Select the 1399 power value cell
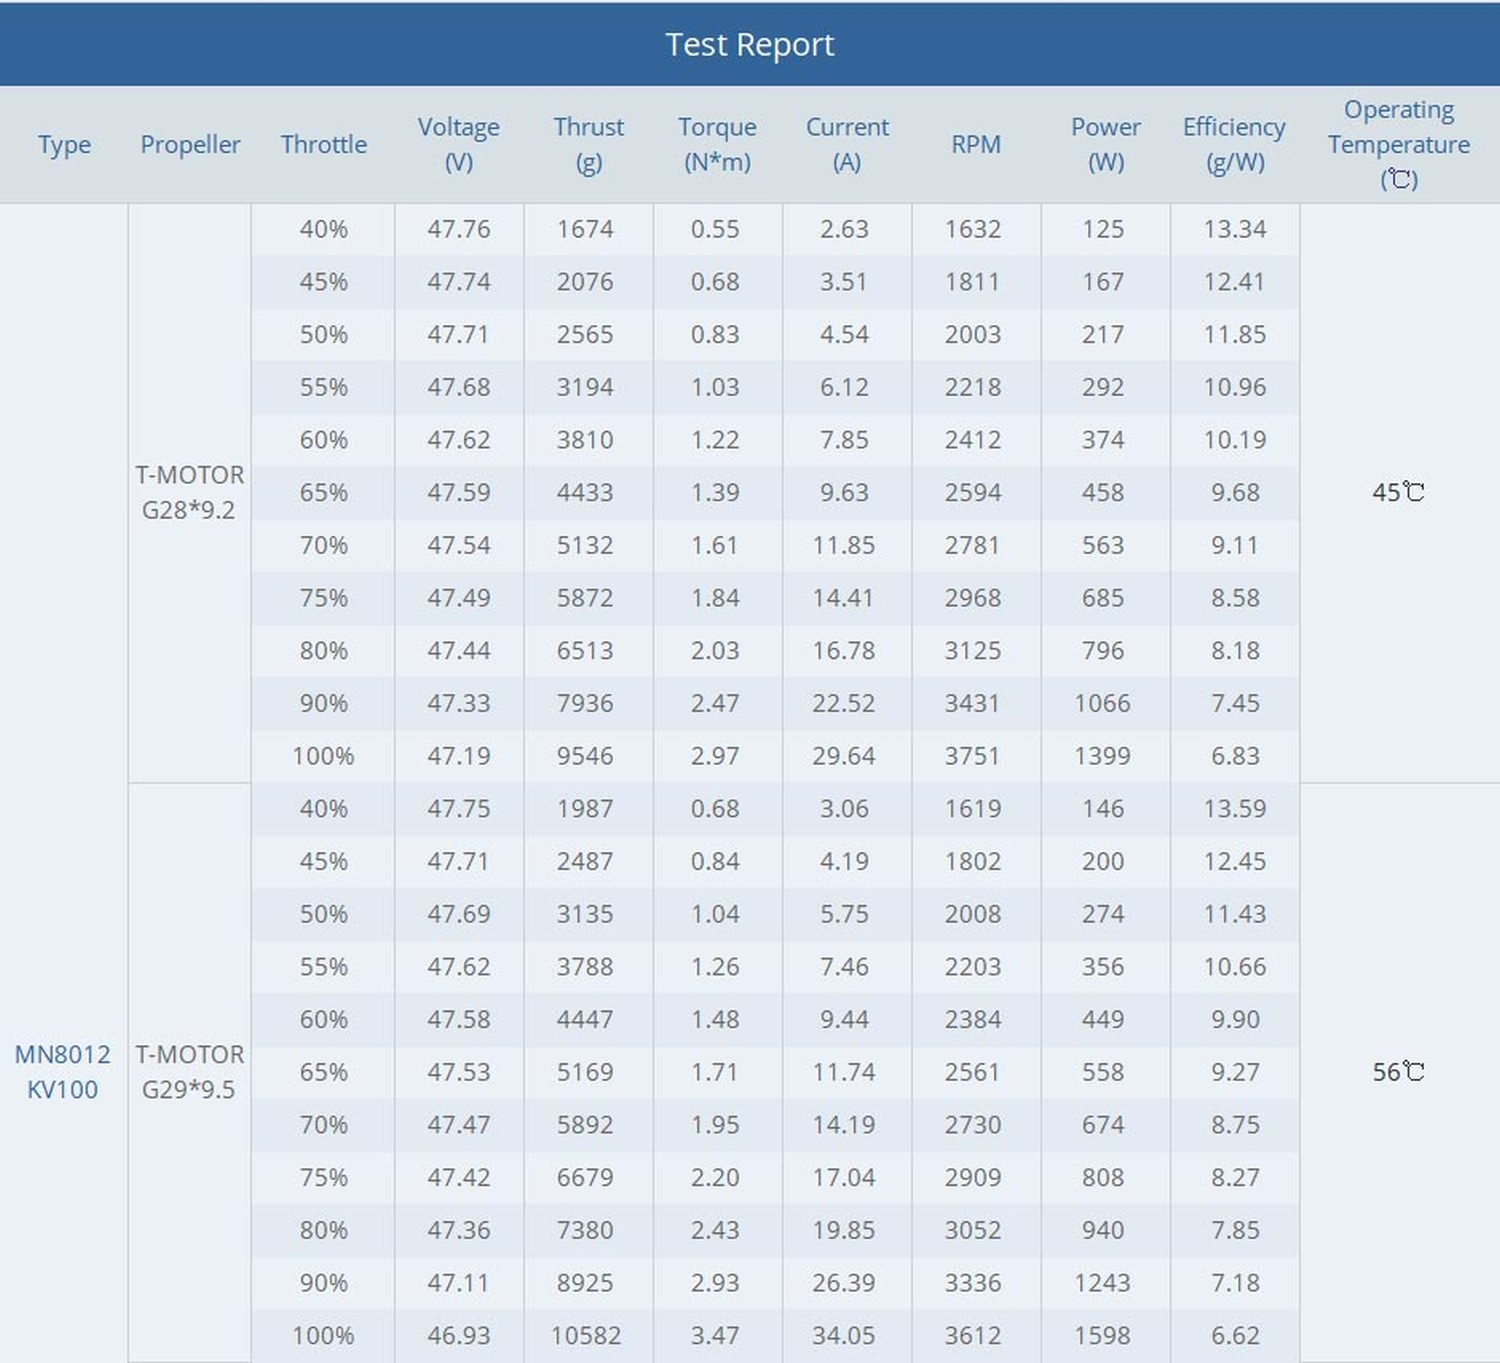This screenshot has width=1500, height=1363. point(1102,756)
